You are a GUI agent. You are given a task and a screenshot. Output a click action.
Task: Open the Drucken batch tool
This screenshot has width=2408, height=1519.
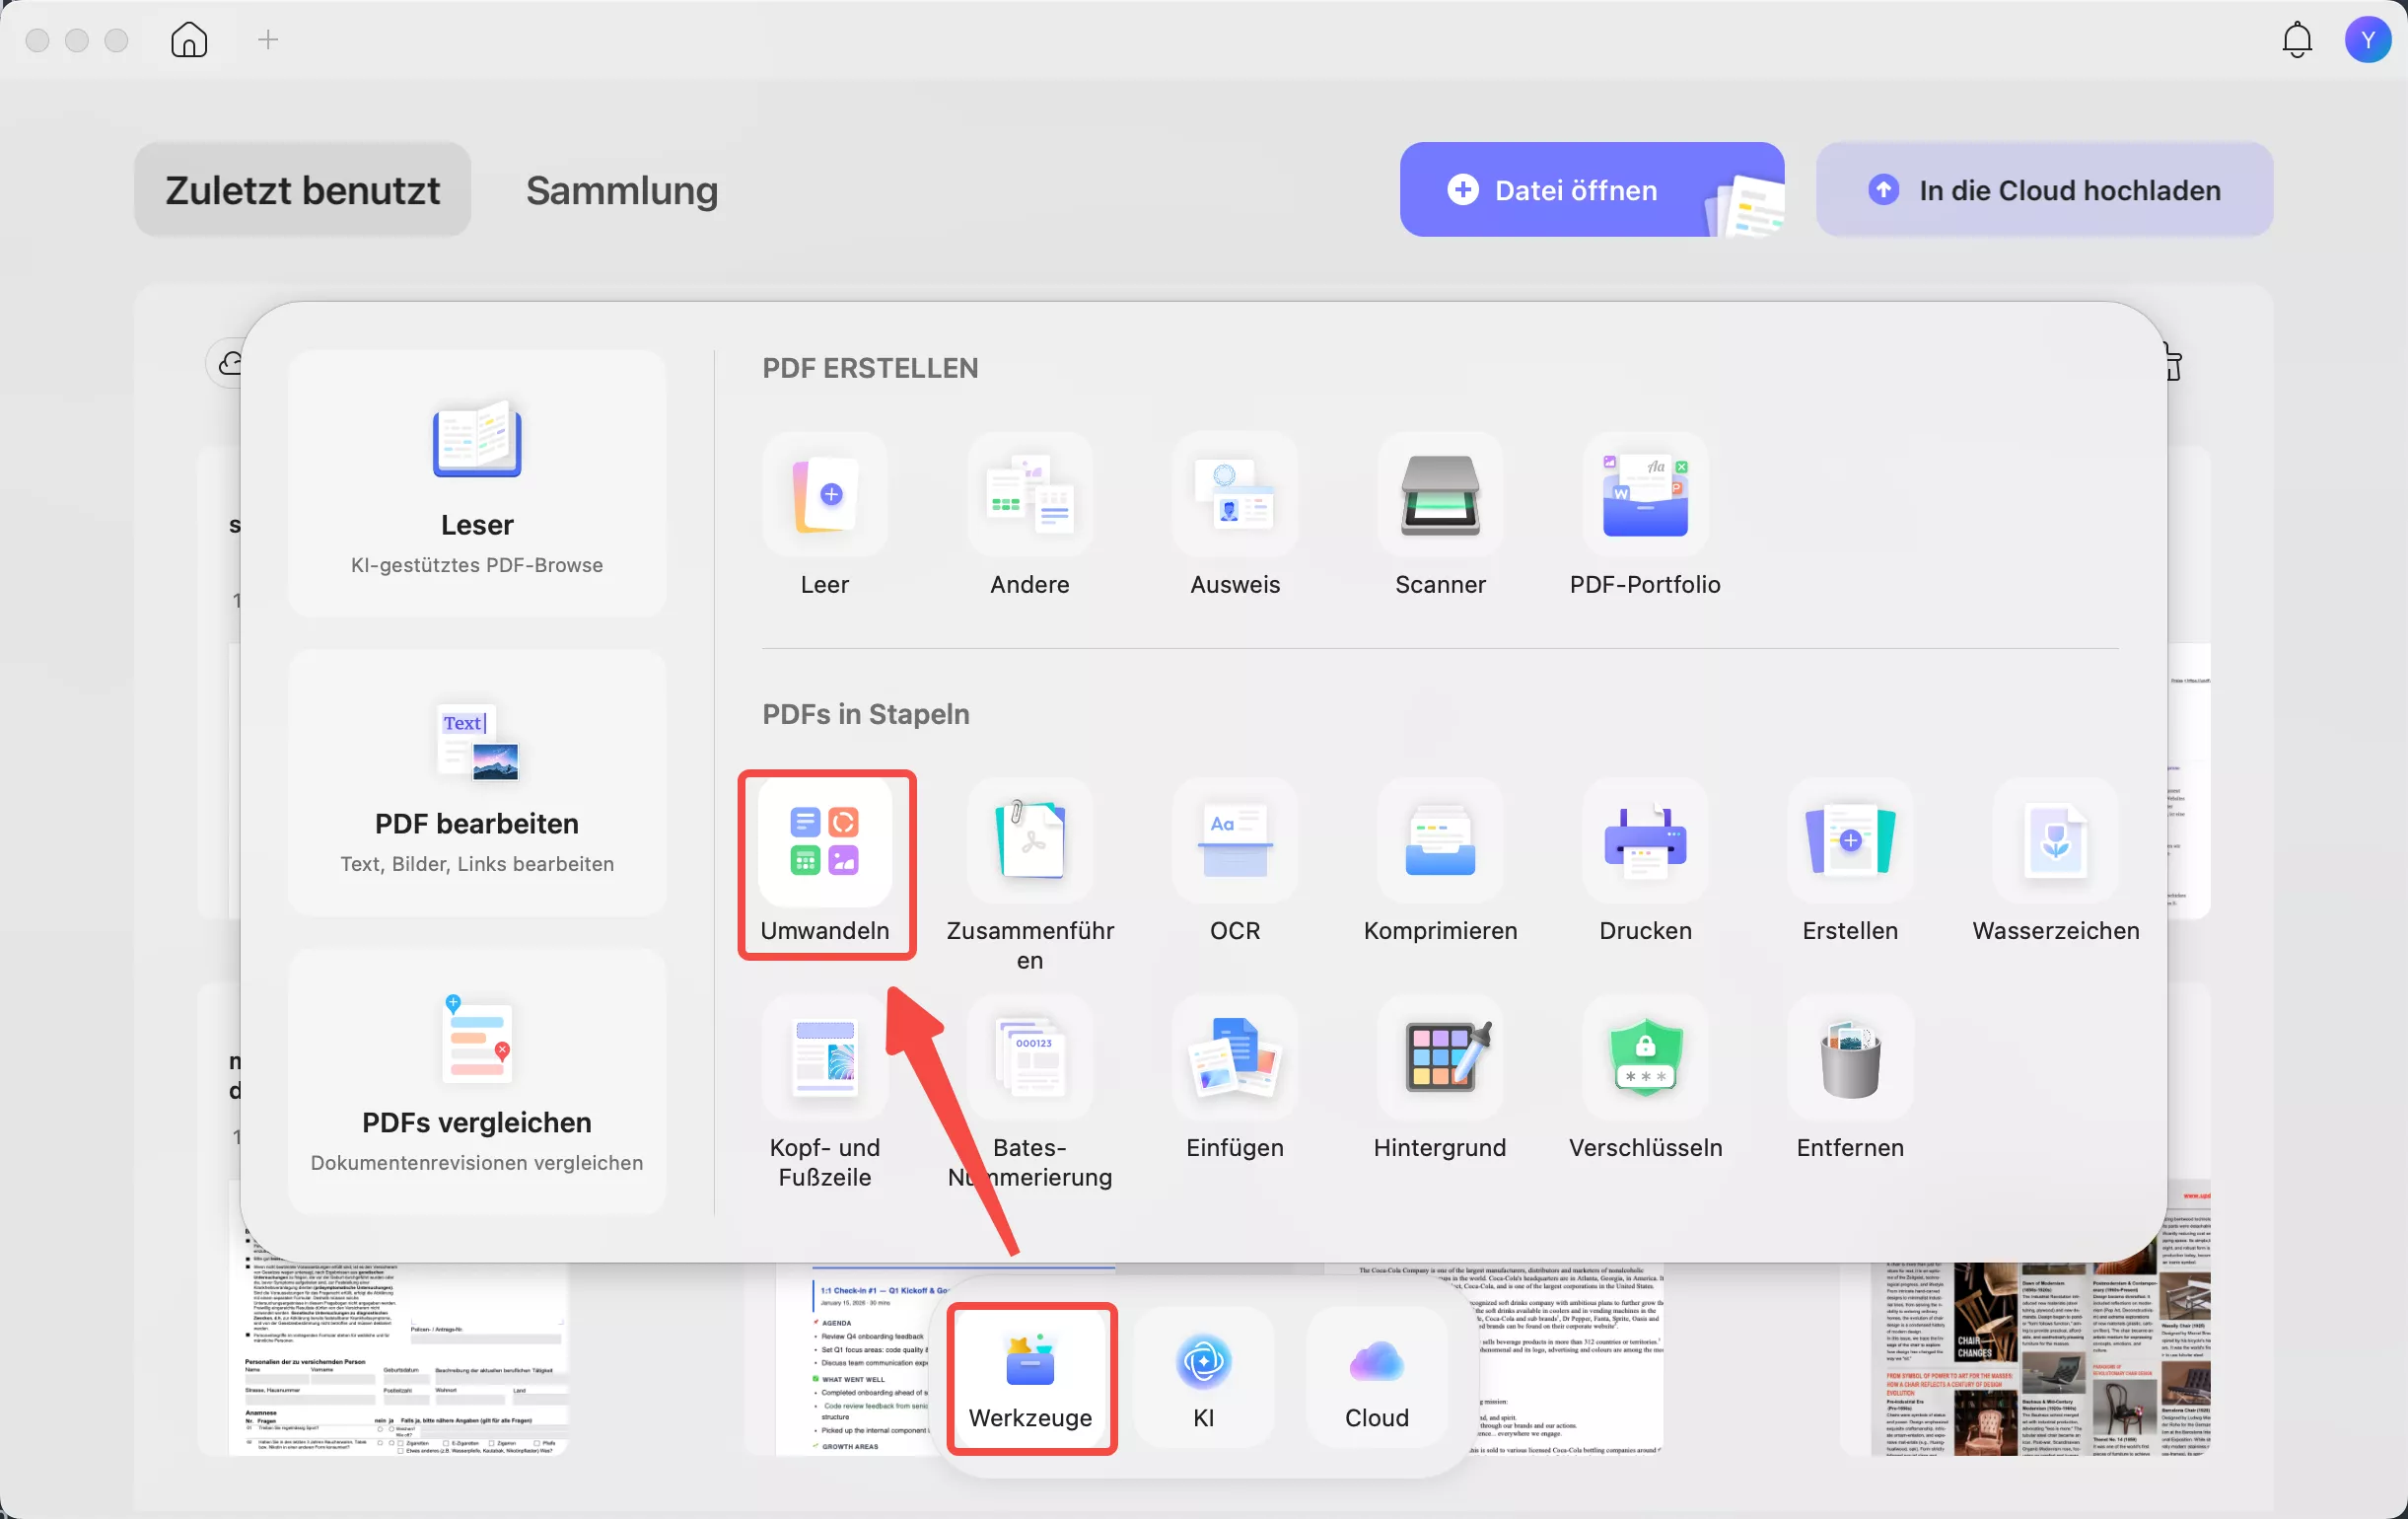(x=1645, y=862)
